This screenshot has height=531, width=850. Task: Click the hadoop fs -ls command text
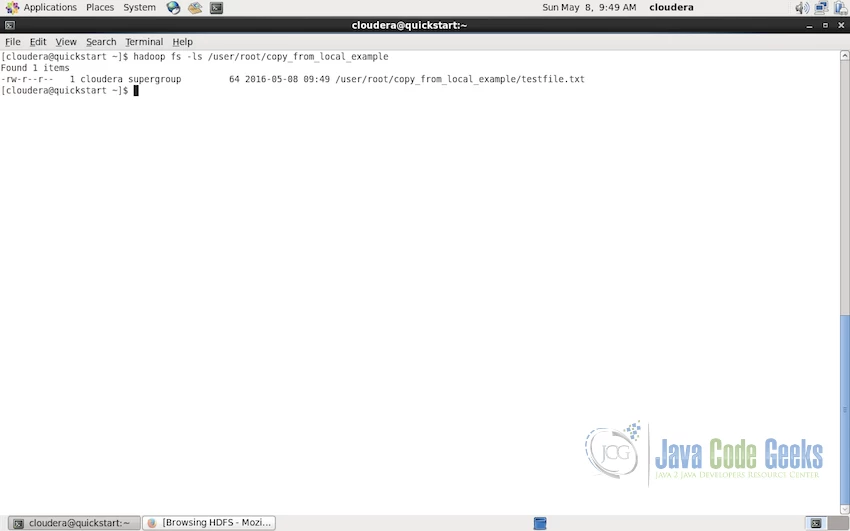pos(261,56)
